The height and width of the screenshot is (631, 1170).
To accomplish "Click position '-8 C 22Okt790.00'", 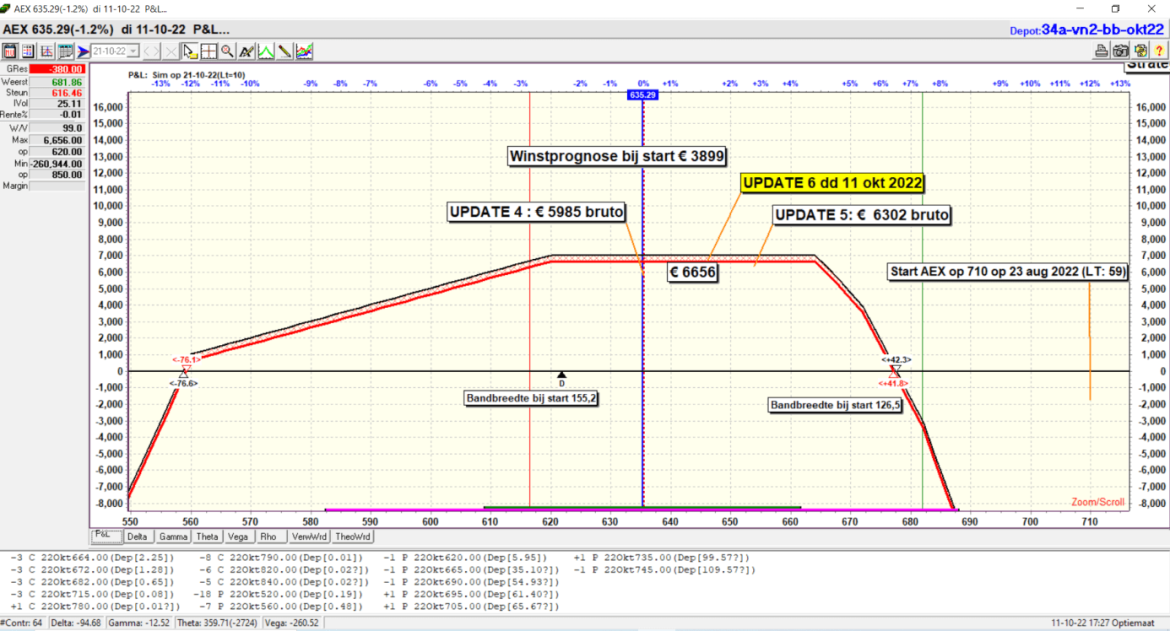I will click(x=281, y=557).
